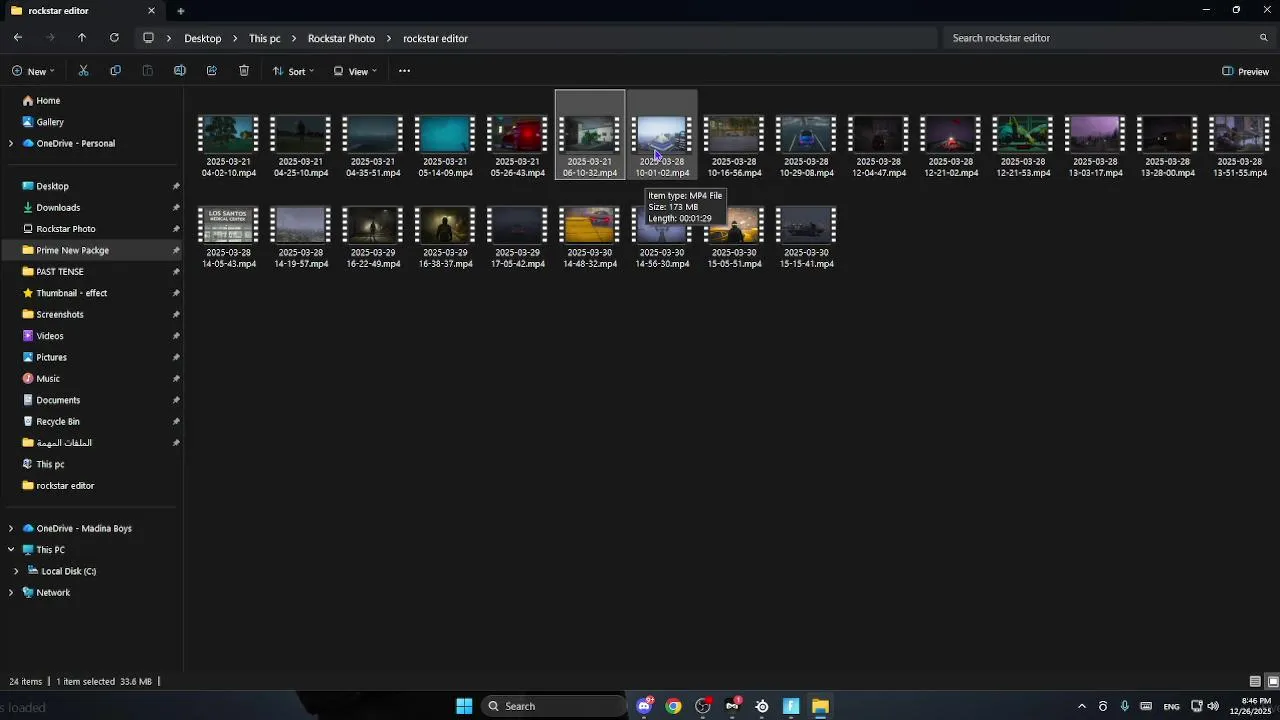Open the Sort dropdown menu
Screen dimensions: 1280x720
tap(293, 71)
